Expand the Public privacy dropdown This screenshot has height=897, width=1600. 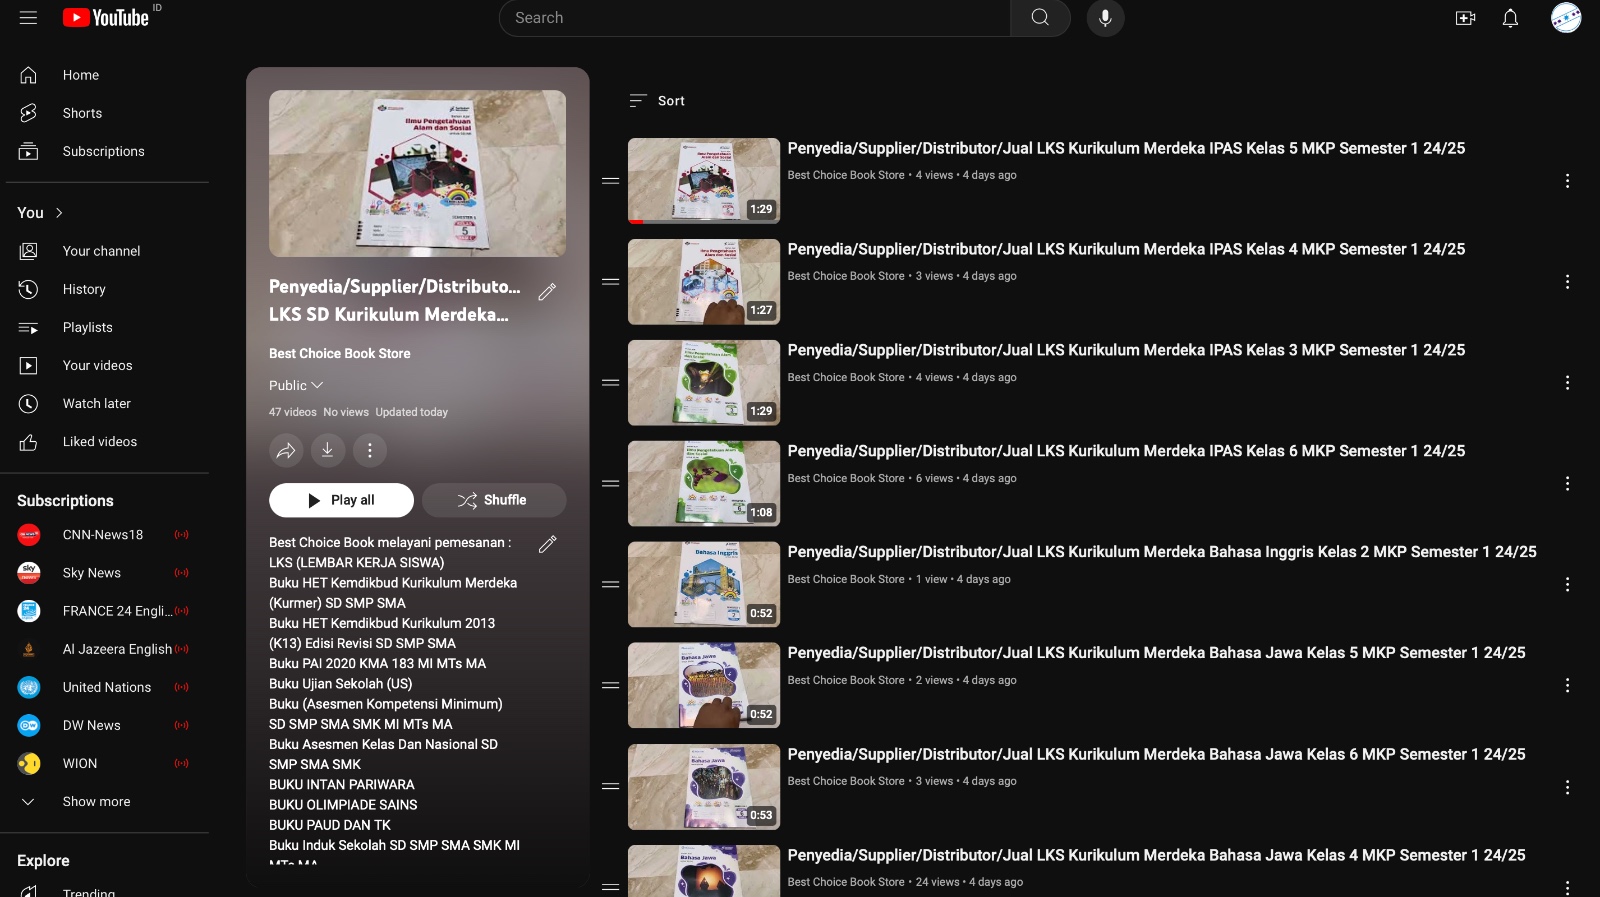[296, 386]
